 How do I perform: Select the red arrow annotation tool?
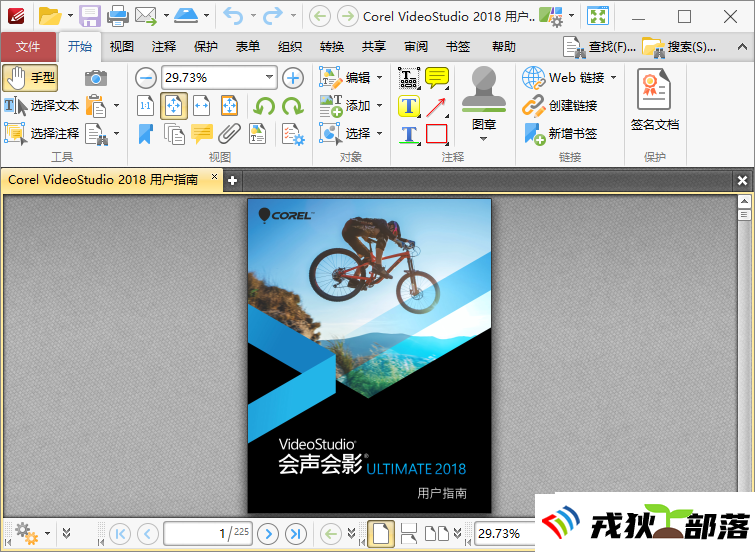(x=437, y=106)
